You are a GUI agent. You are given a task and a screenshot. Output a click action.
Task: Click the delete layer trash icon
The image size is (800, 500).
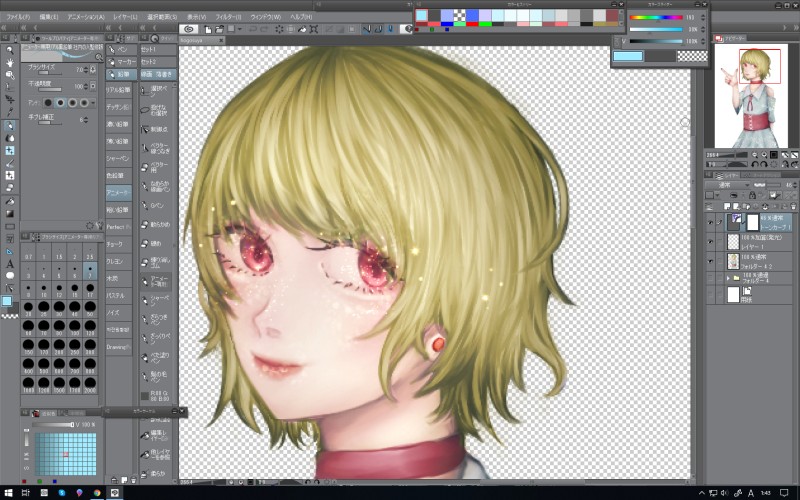tap(793, 207)
